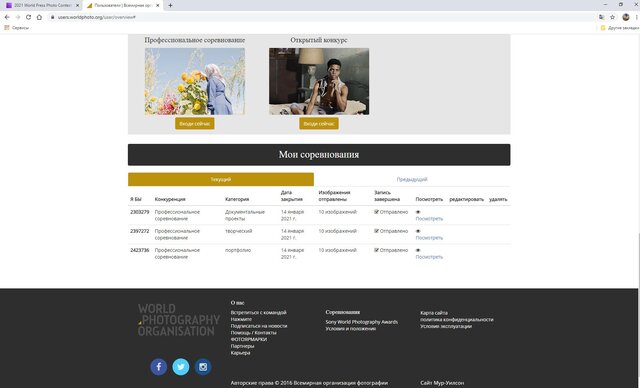Click browser forward arrow
640x388 pixels.
point(18,17)
